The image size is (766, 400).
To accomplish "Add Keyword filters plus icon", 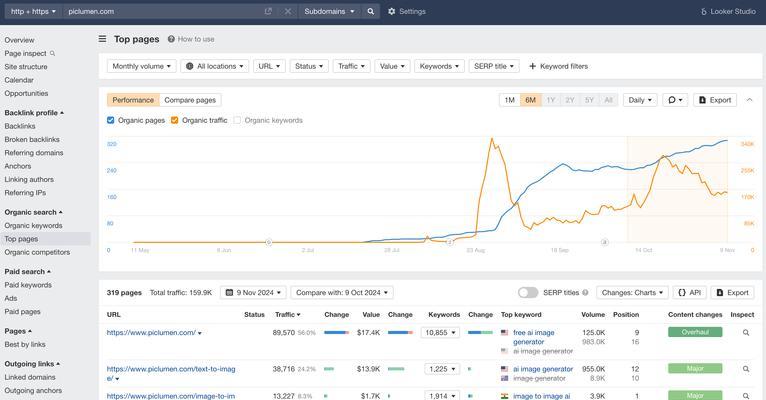I will coord(532,66).
